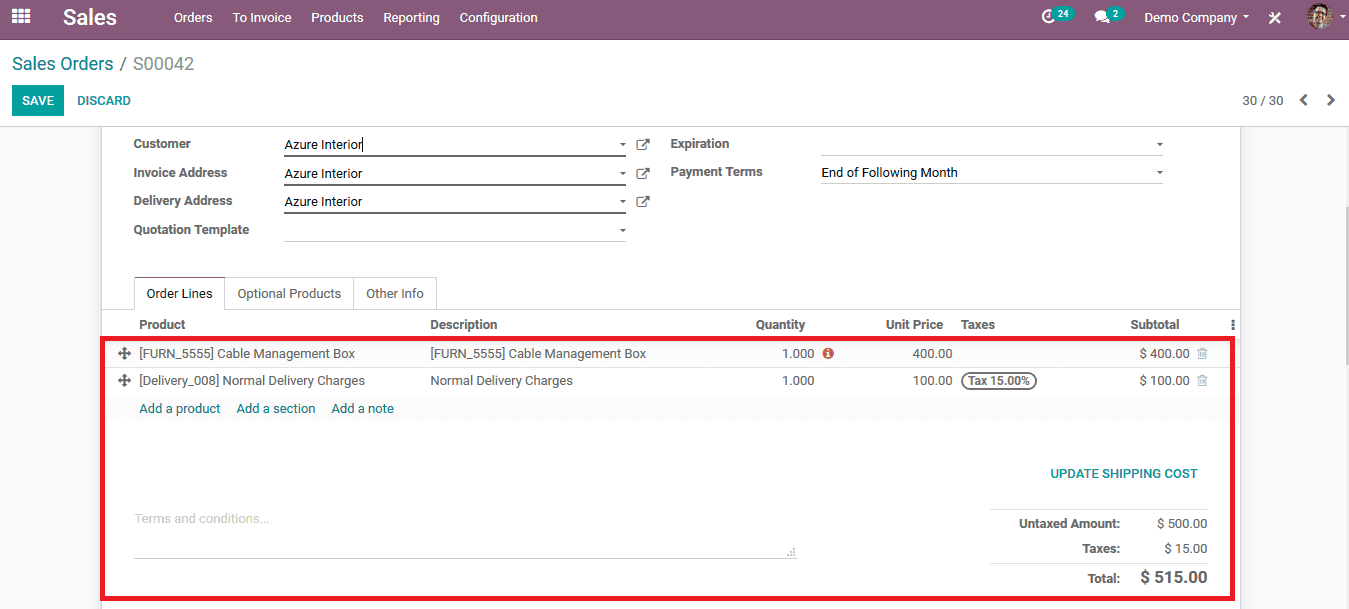
Task: Delete the Cable Management Box order line
Action: click(x=1202, y=353)
